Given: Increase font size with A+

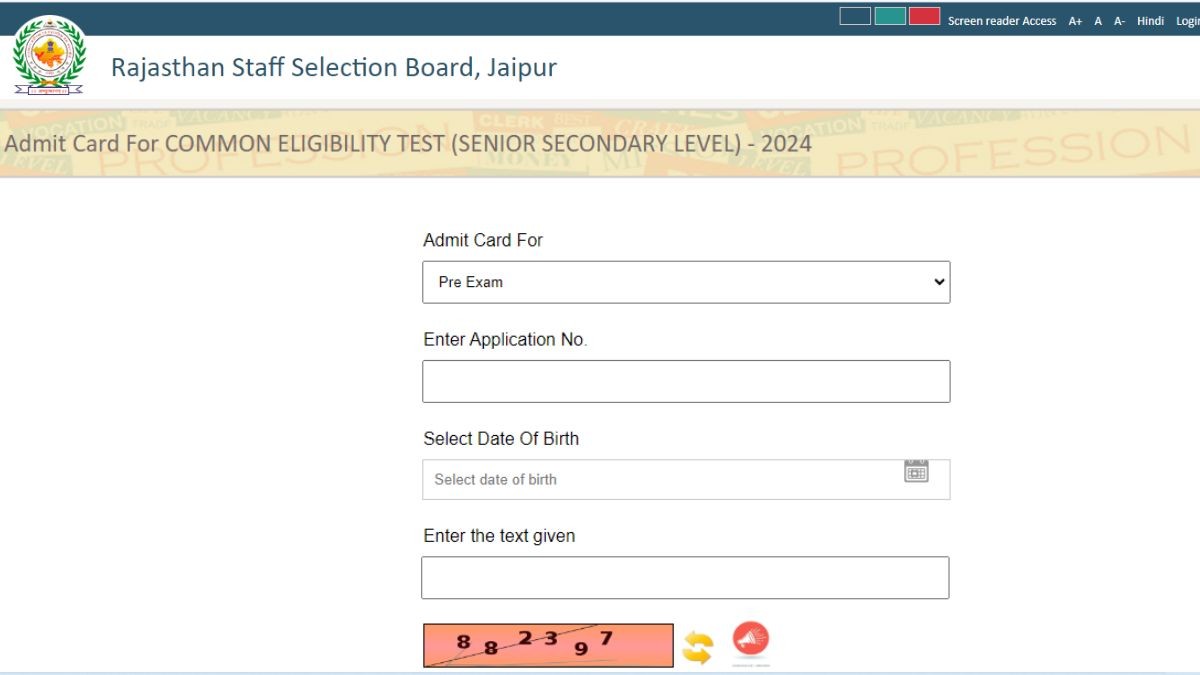Looking at the screenshot, I should [x=1075, y=21].
